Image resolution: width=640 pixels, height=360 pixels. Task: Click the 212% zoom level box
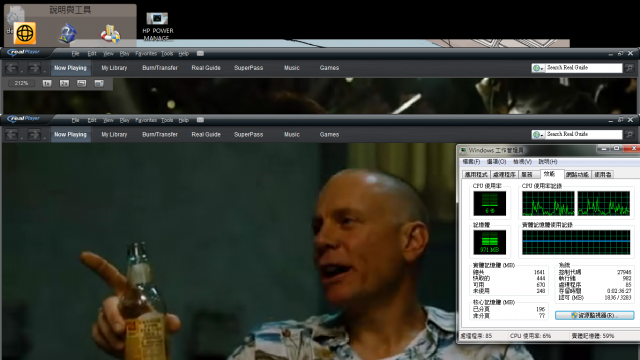click(x=21, y=83)
